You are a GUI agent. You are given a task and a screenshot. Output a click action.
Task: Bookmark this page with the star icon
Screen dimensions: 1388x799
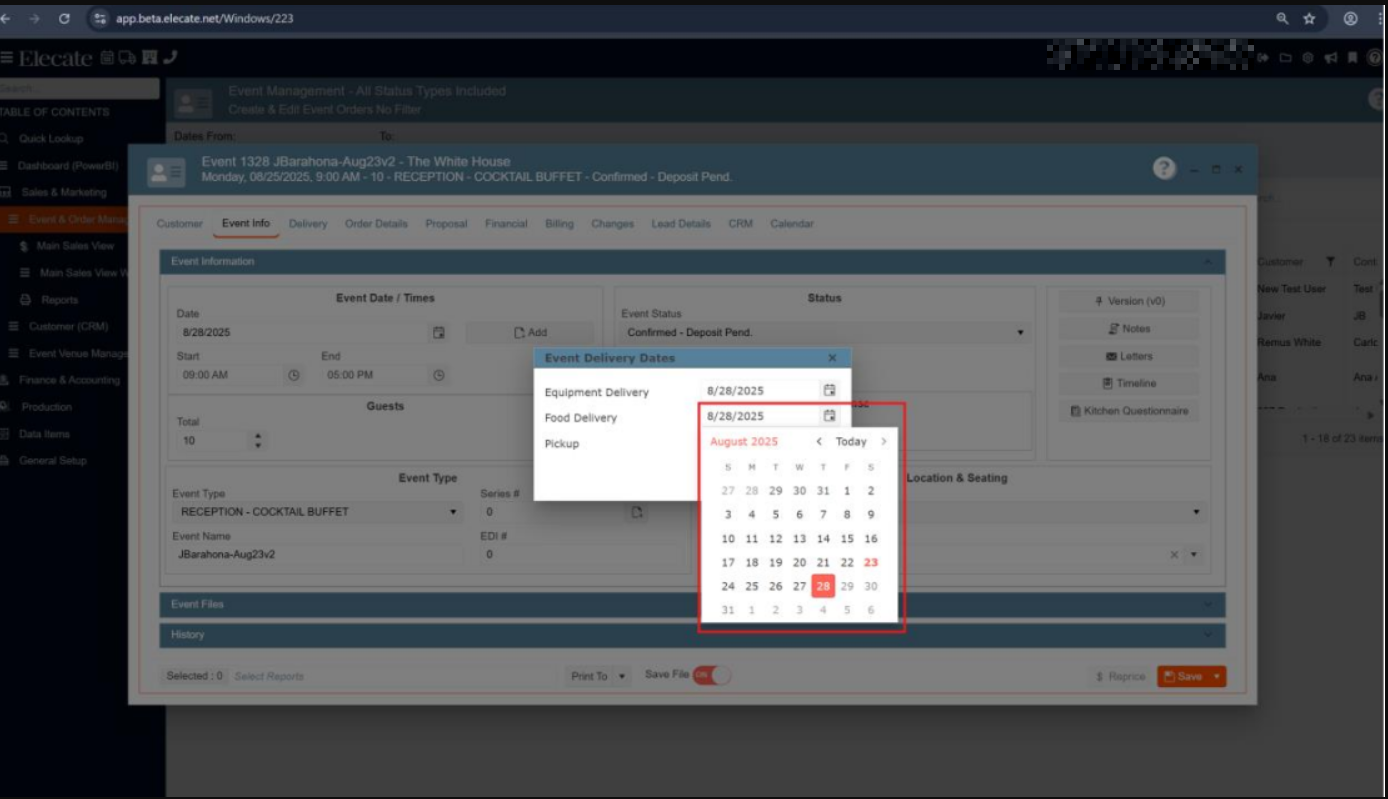coord(1309,18)
